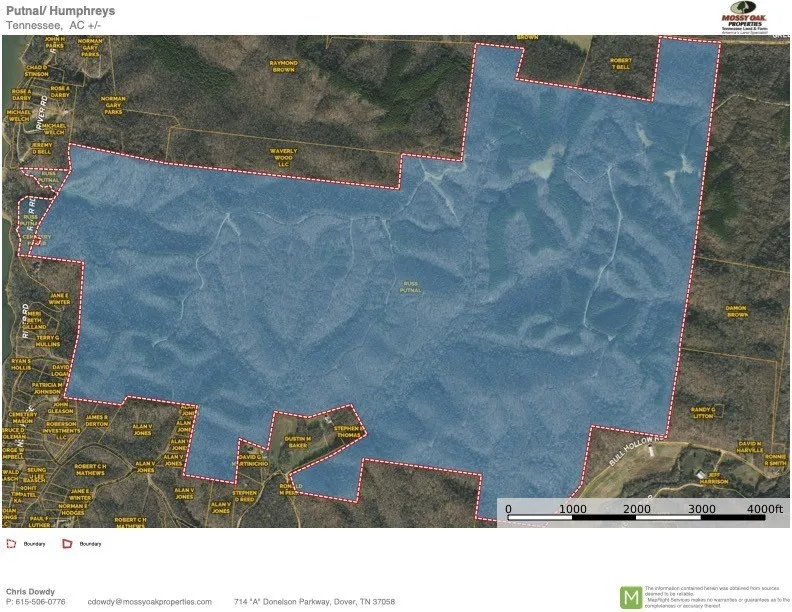
Task: Click the Boundary legend text beside dashed icon
Action: pyautogui.click(x=34, y=544)
